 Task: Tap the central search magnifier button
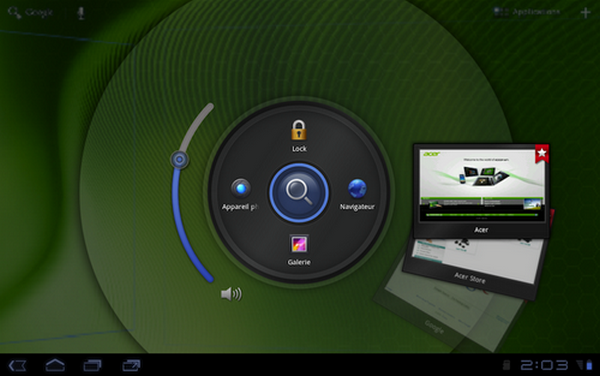299,192
